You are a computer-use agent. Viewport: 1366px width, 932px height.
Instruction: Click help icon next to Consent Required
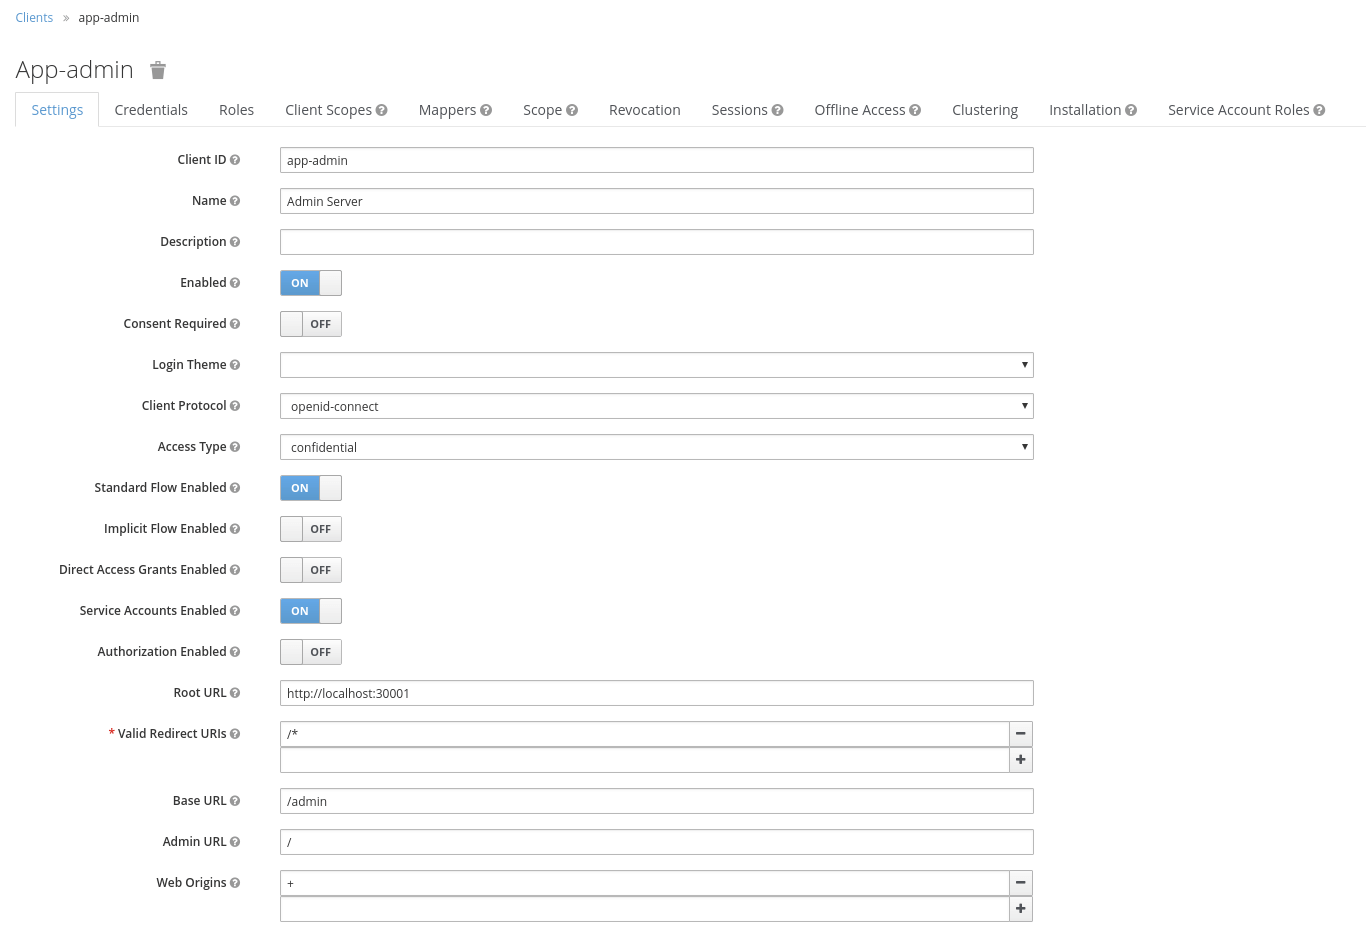pyautogui.click(x=235, y=324)
